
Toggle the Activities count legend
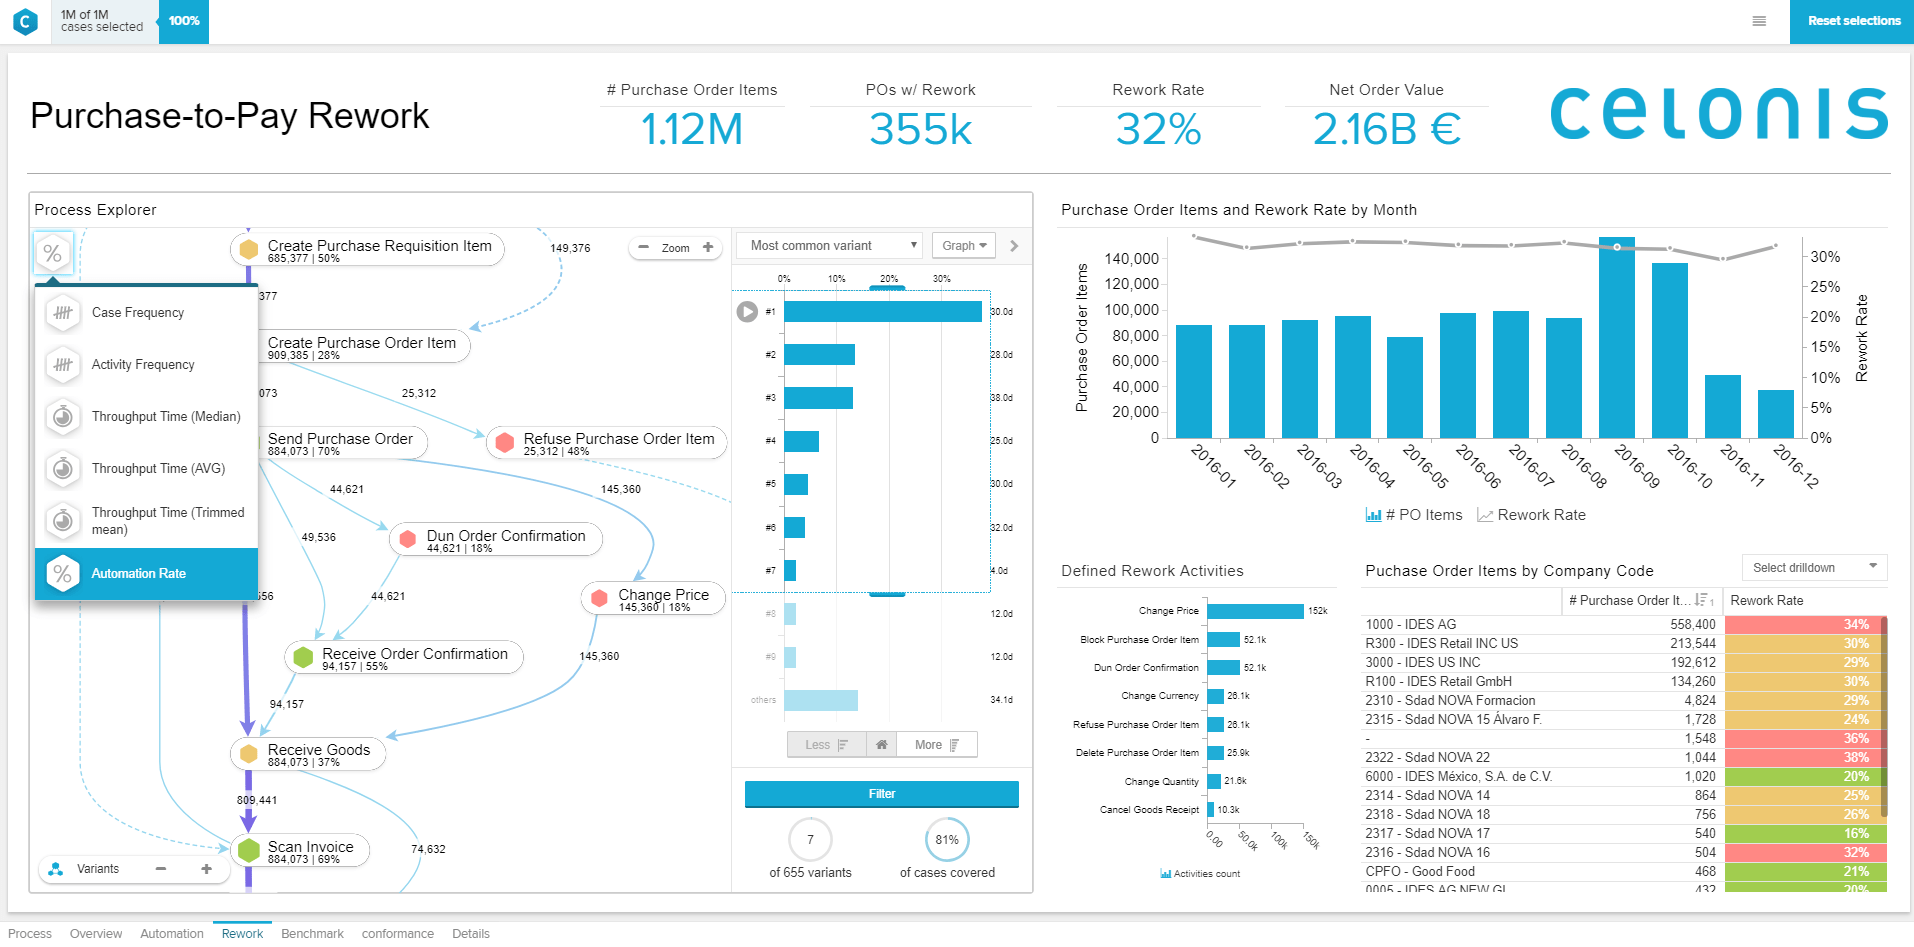(x=1200, y=874)
